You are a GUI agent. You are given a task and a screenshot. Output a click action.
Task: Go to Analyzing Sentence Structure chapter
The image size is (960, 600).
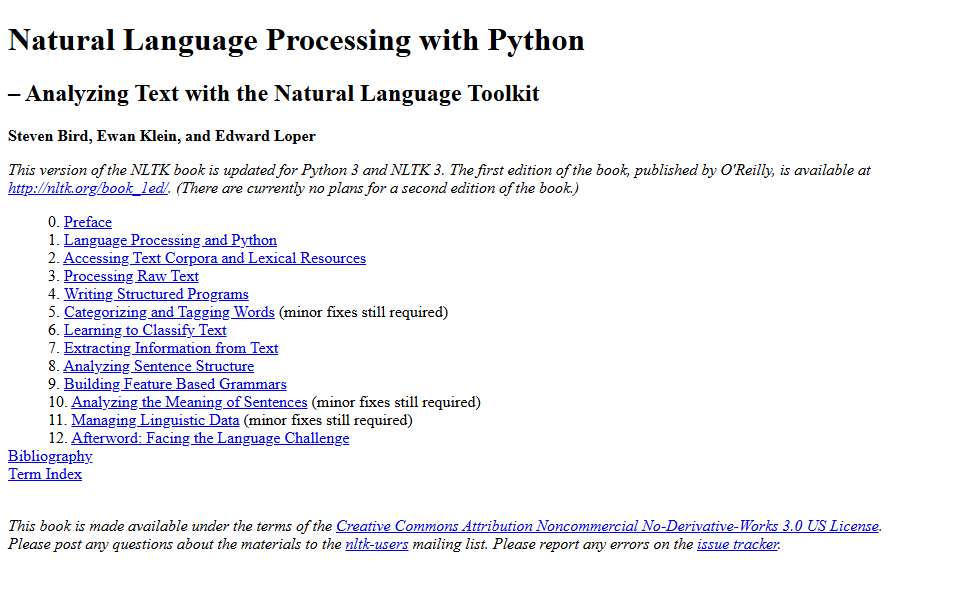pos(159,366)
